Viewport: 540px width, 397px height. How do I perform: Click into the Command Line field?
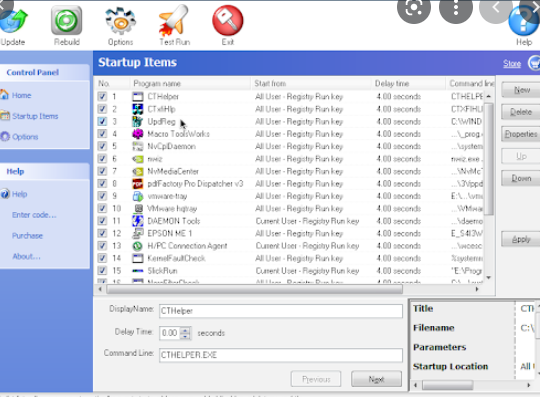tap(281, 355)
